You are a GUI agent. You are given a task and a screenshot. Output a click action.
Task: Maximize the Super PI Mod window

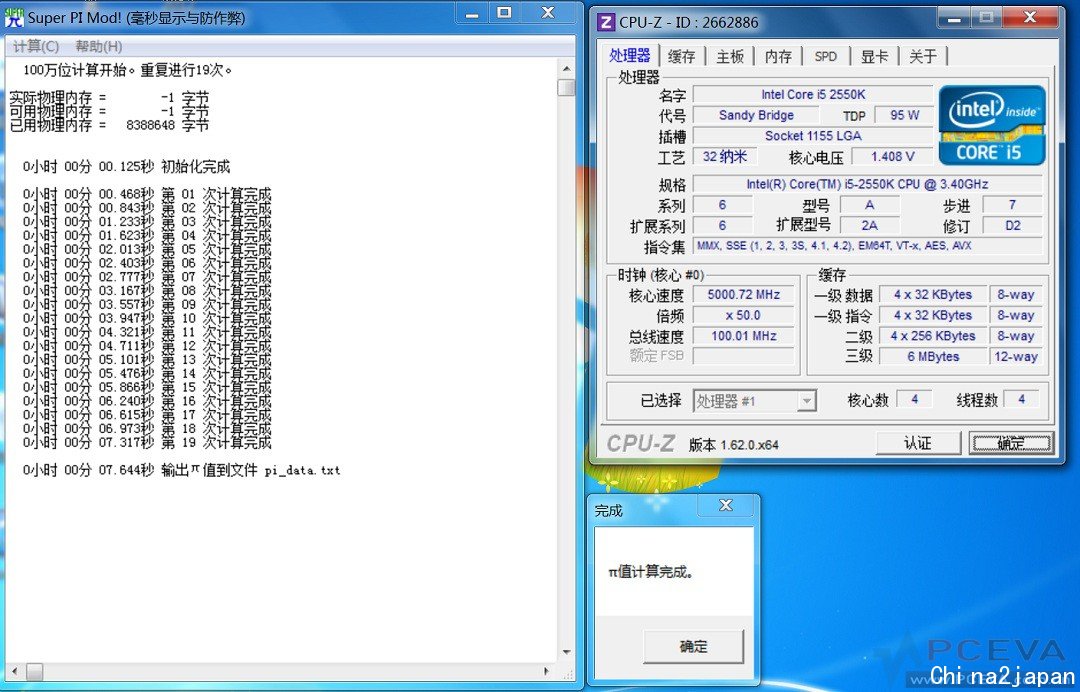(x=505, y=14)
